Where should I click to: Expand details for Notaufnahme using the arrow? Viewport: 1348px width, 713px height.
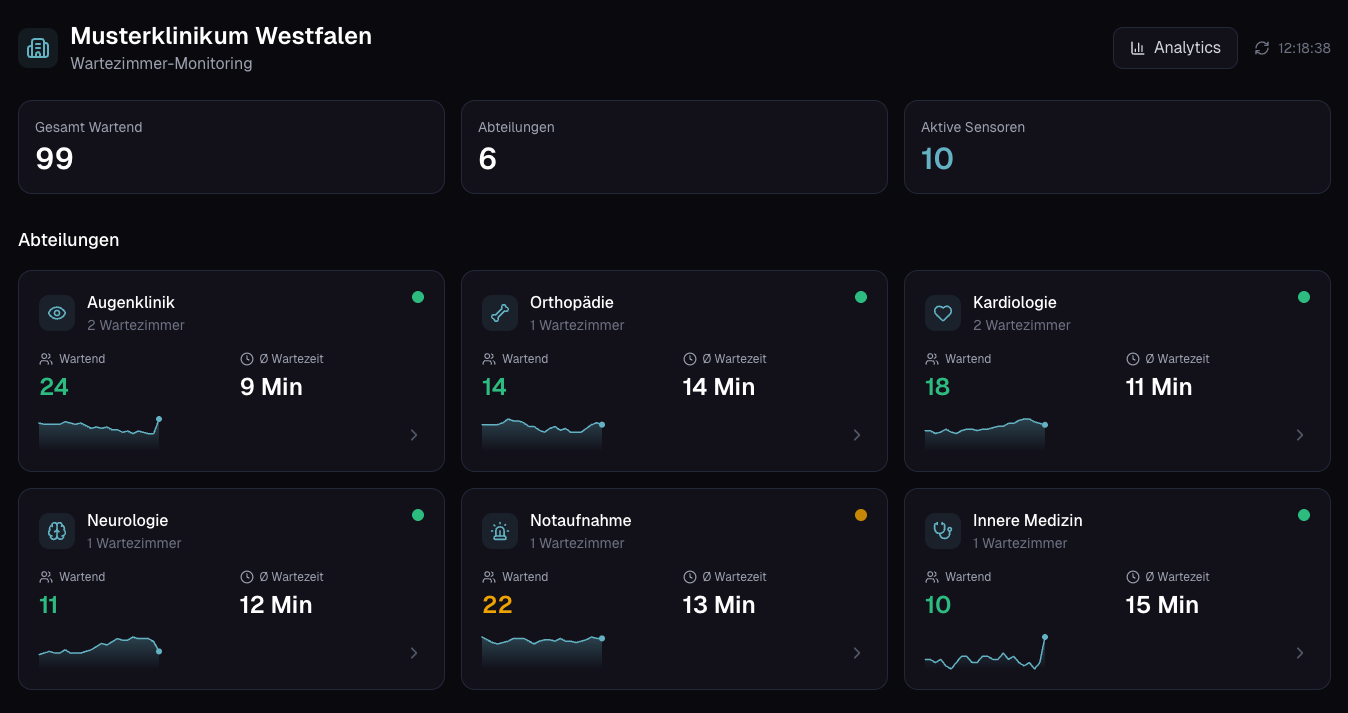click(x=856, y=653)
